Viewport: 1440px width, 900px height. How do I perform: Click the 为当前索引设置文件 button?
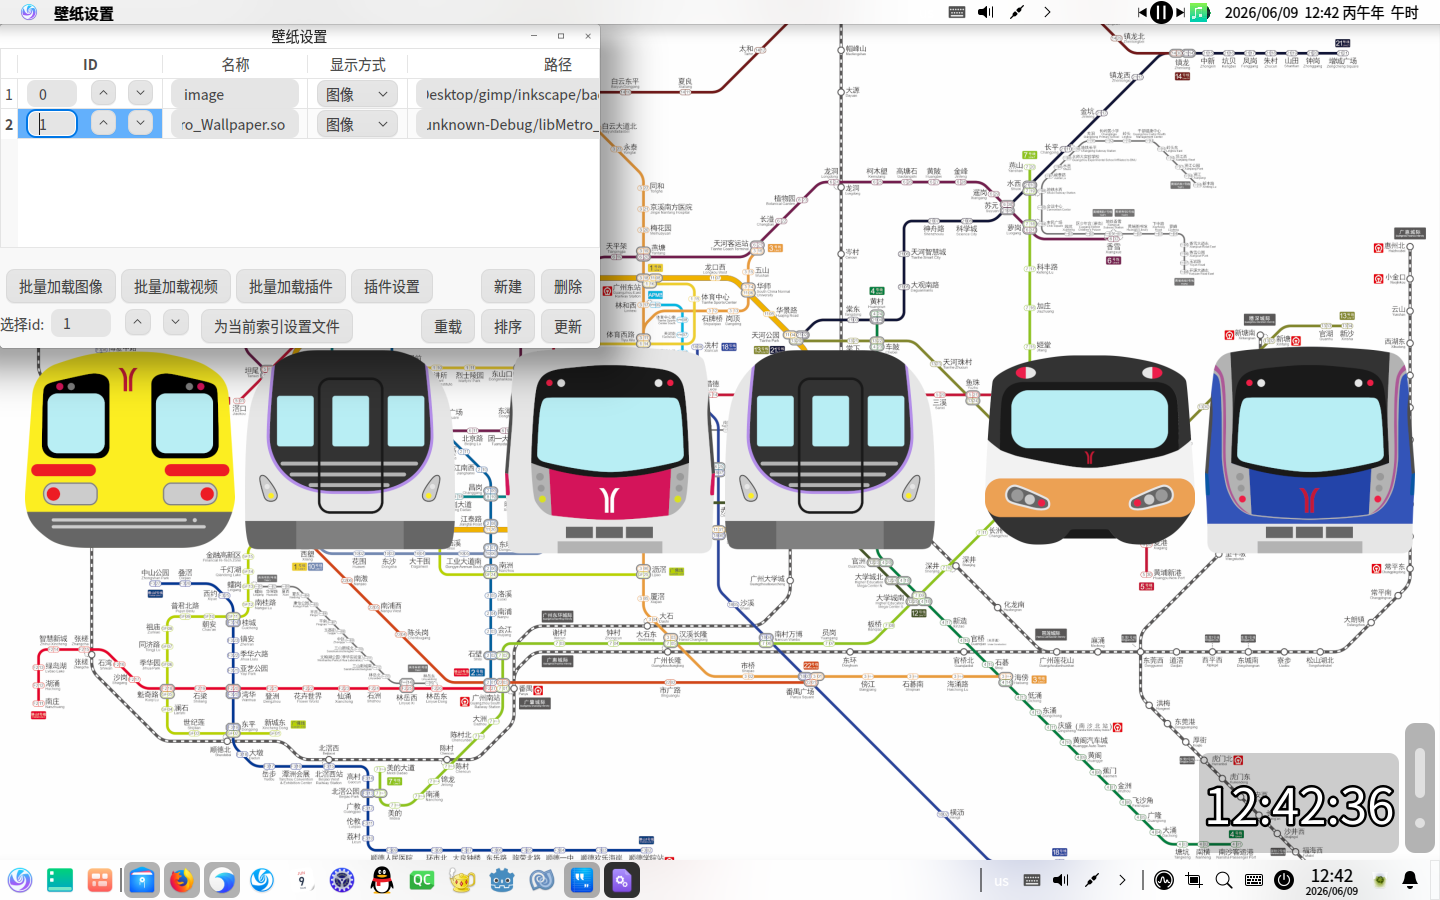point(277,327)
